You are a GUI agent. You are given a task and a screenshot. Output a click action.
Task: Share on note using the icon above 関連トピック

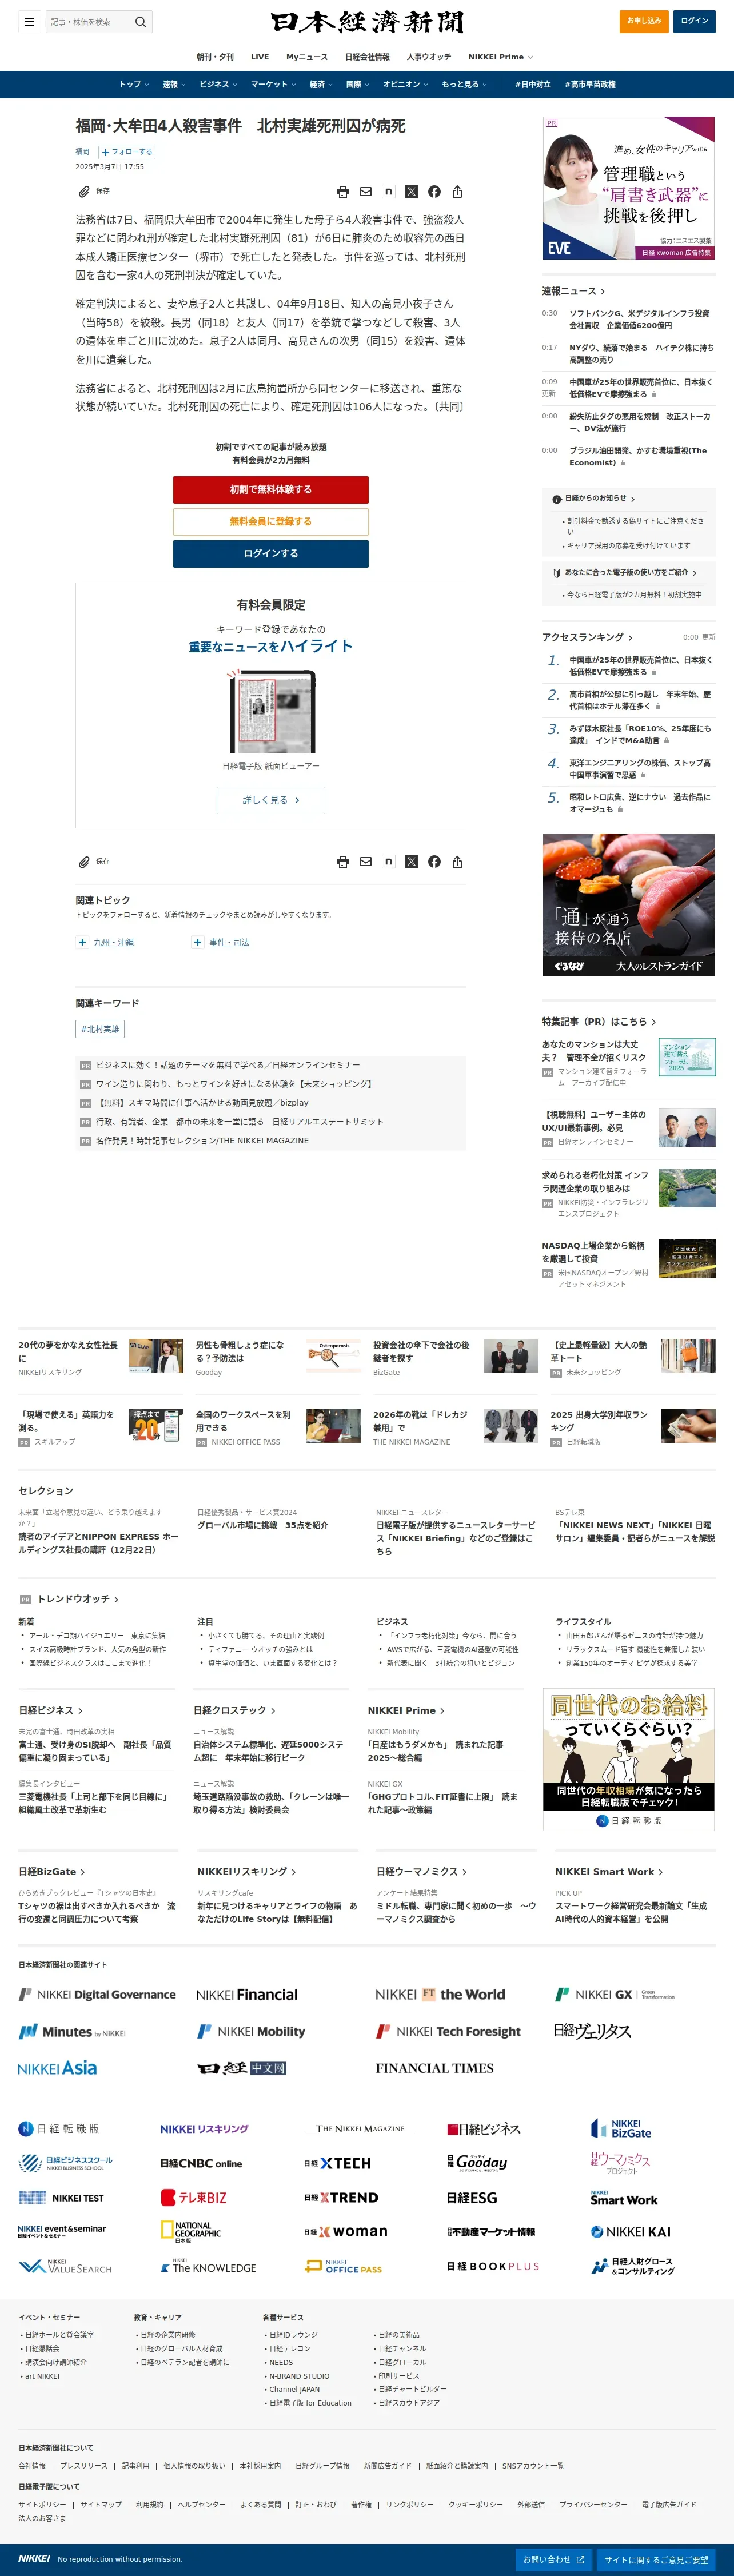point(388,862)
